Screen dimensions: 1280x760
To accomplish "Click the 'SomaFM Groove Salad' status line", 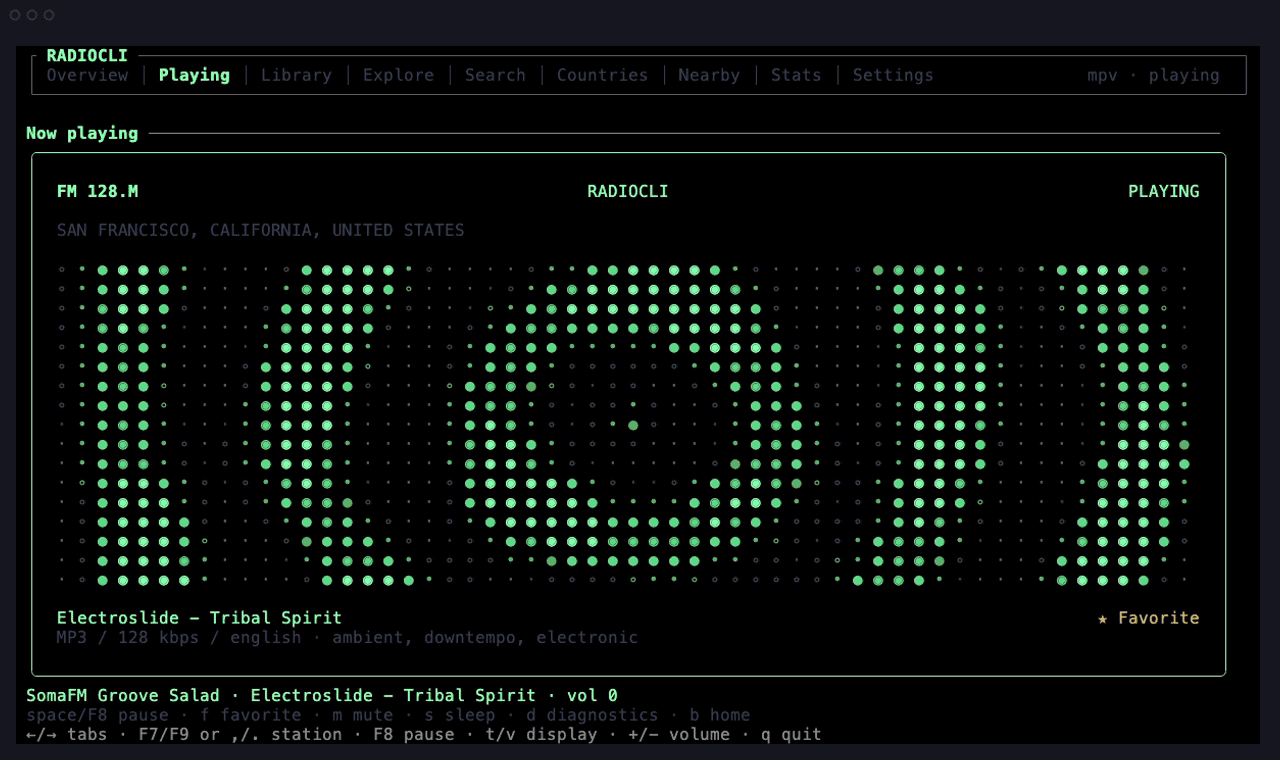I will coord(322,695).
